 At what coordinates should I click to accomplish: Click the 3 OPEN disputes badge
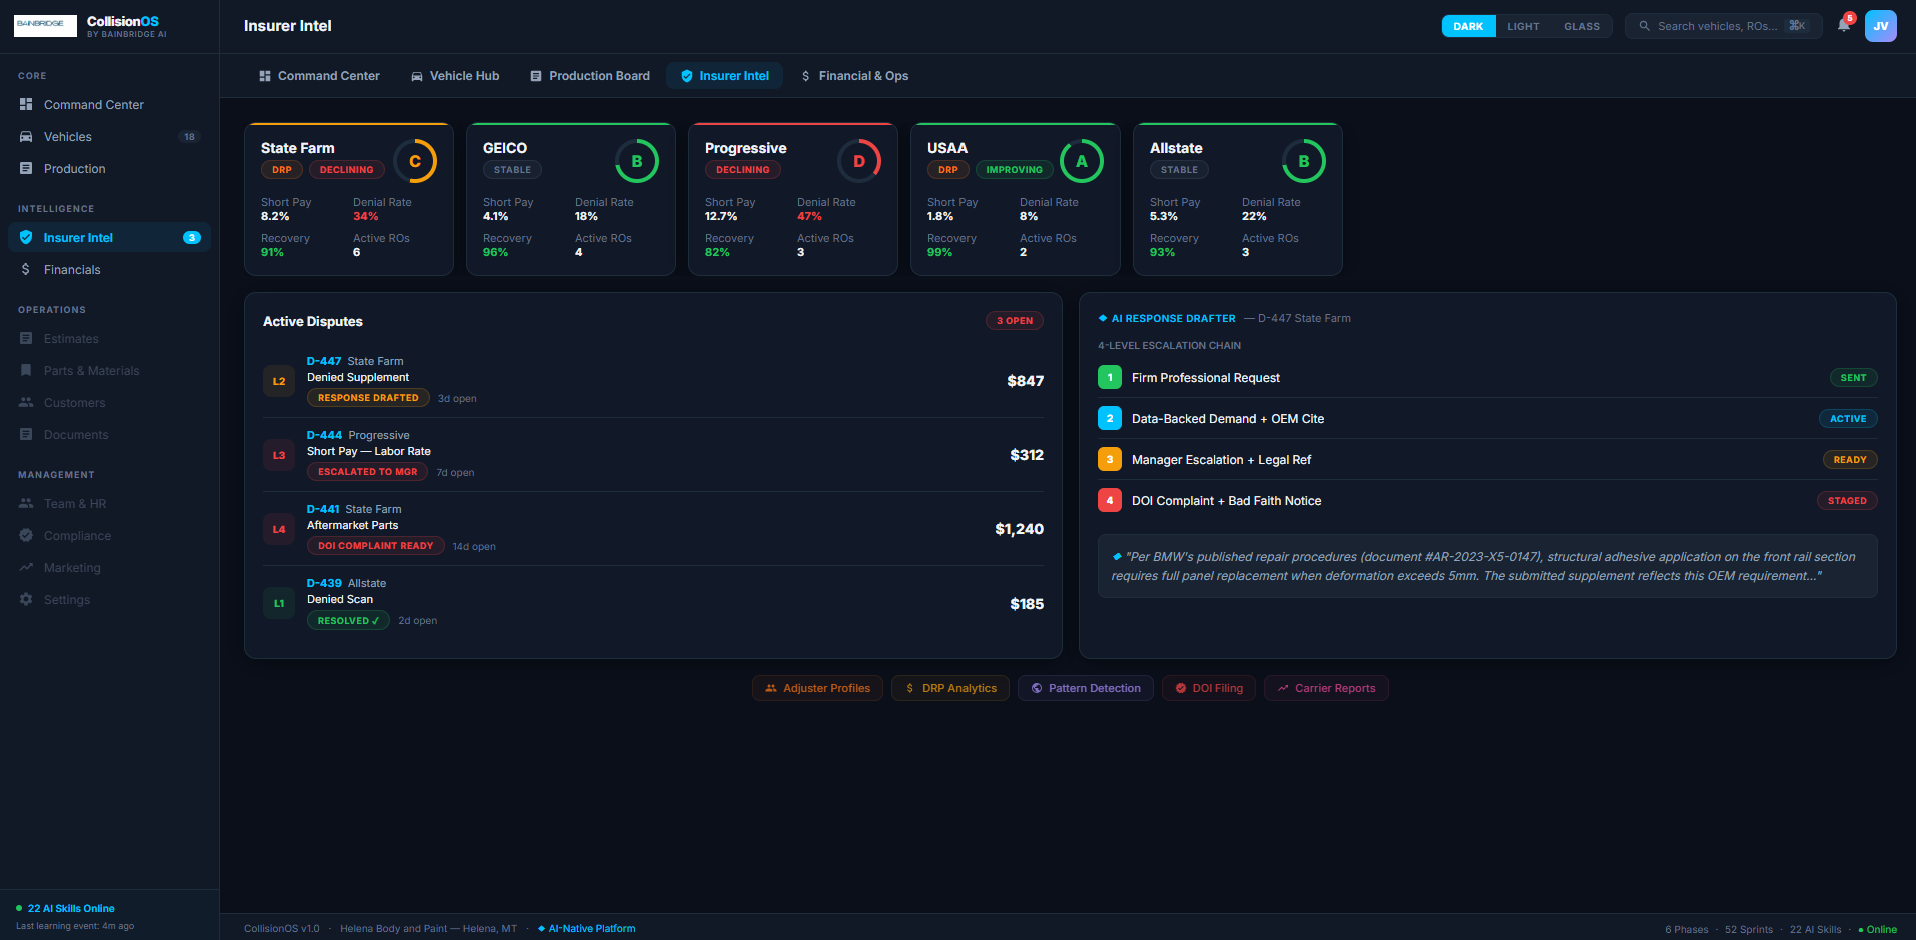[x=1015, y=321]
